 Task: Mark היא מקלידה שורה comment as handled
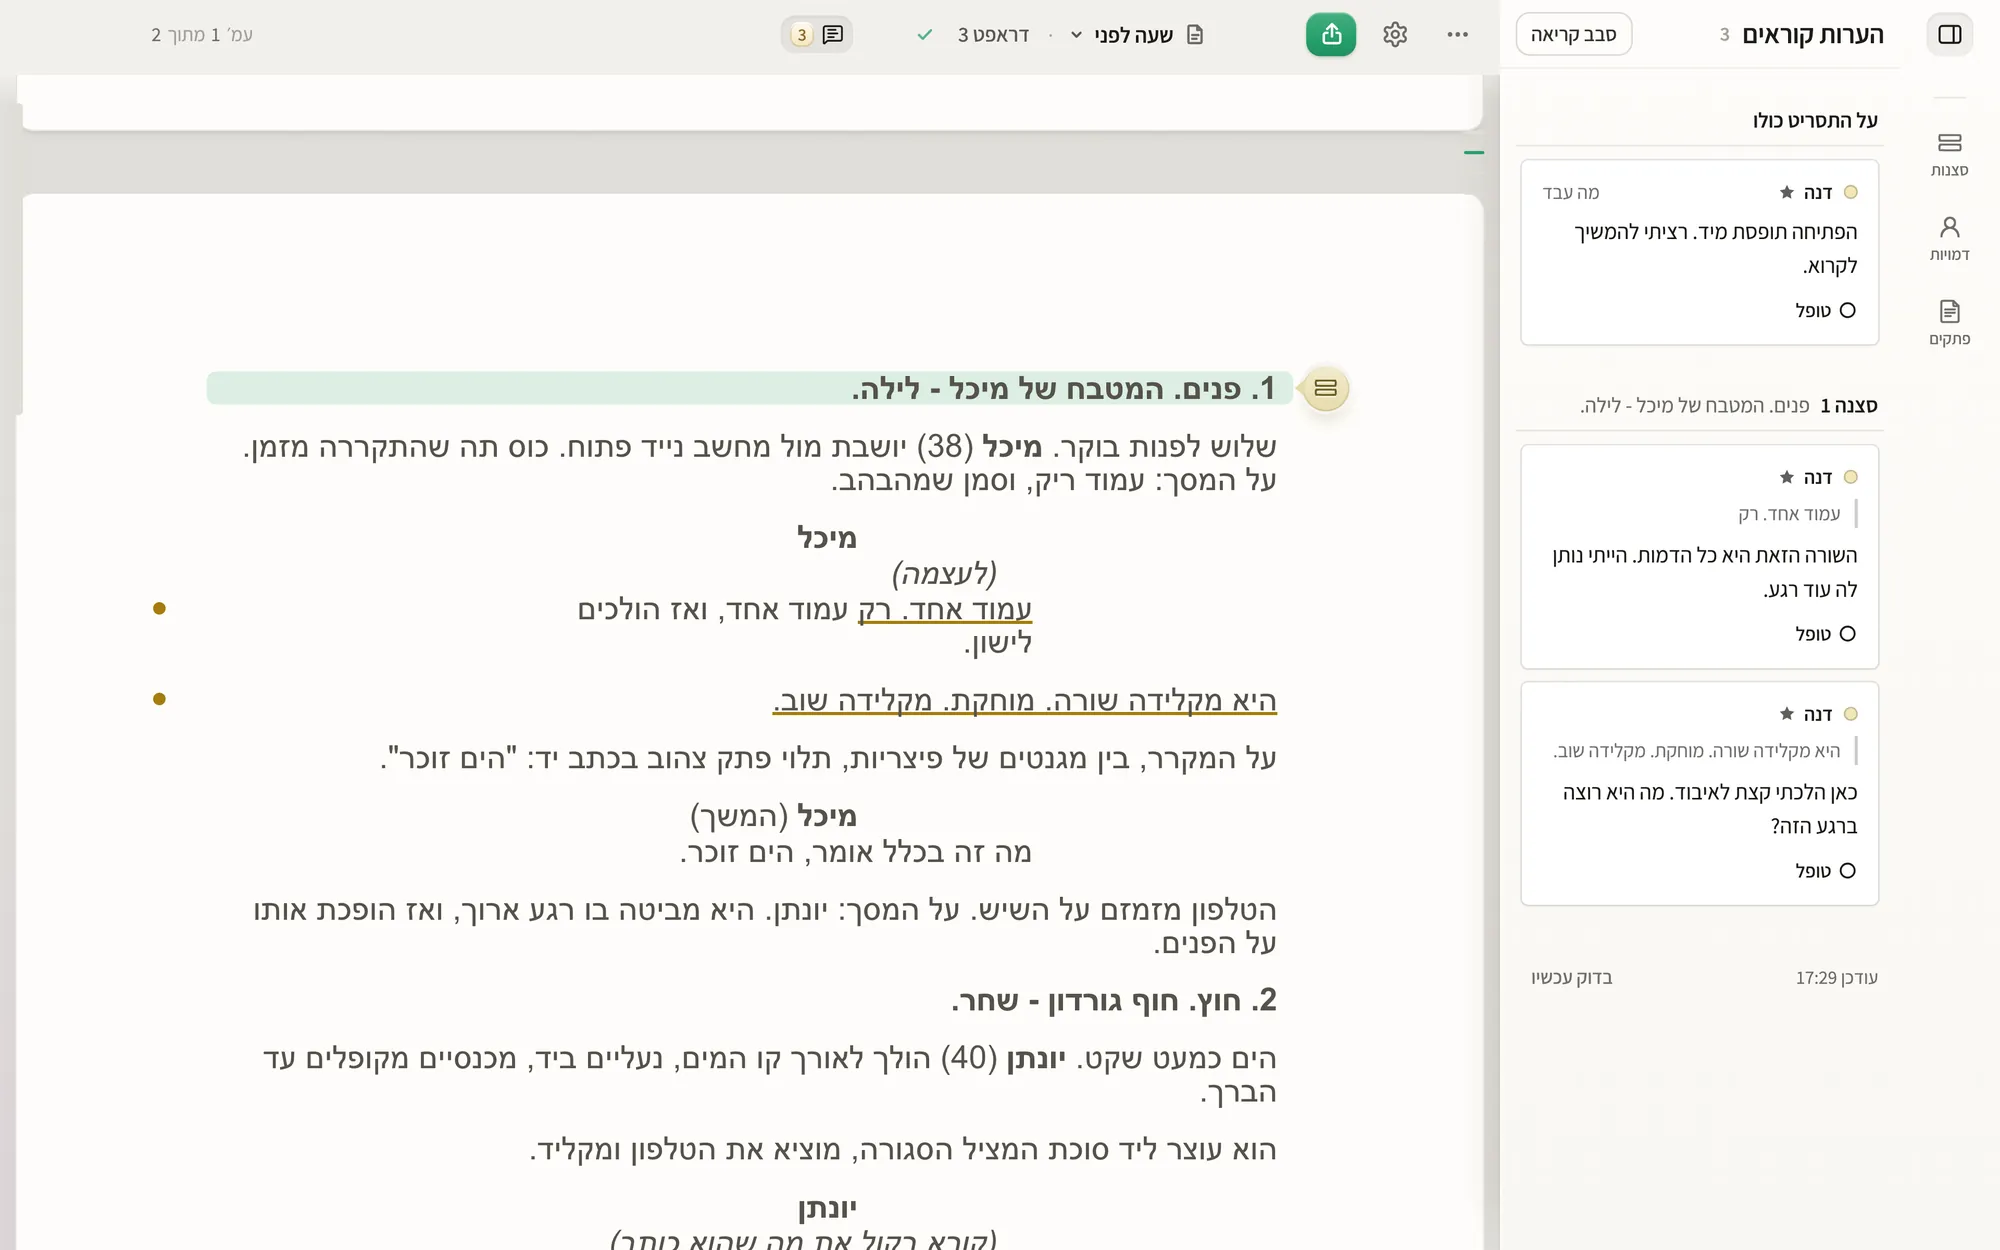point(1826,871)
